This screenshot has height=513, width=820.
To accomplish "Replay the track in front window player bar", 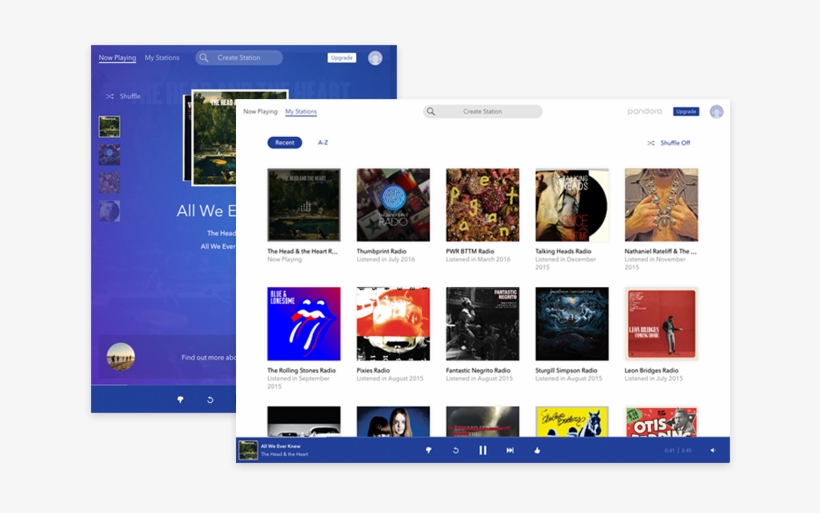I will pos(455,450).
